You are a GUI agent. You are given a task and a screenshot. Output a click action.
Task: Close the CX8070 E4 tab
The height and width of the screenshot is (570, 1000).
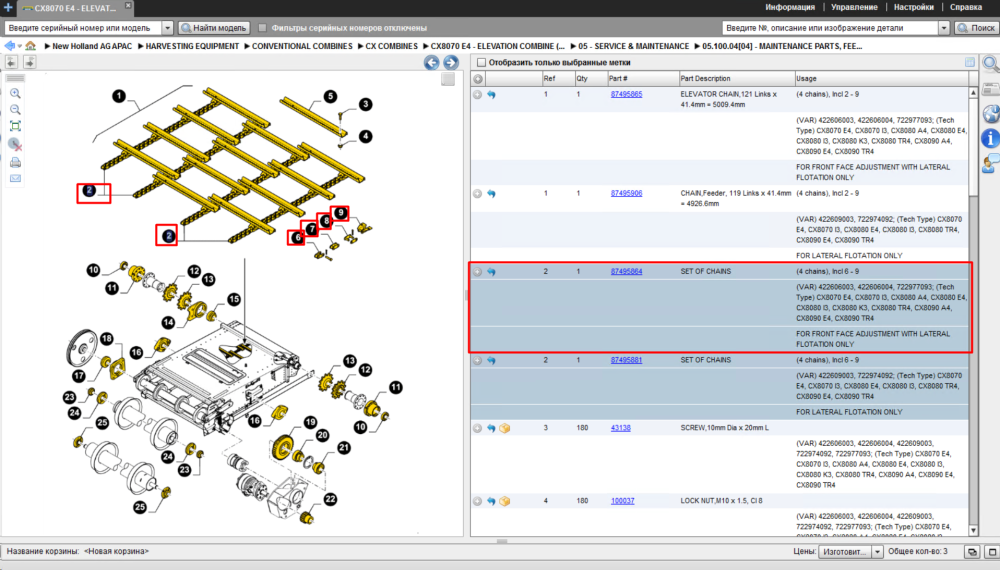pyautogui.click(x=128, y=5)
